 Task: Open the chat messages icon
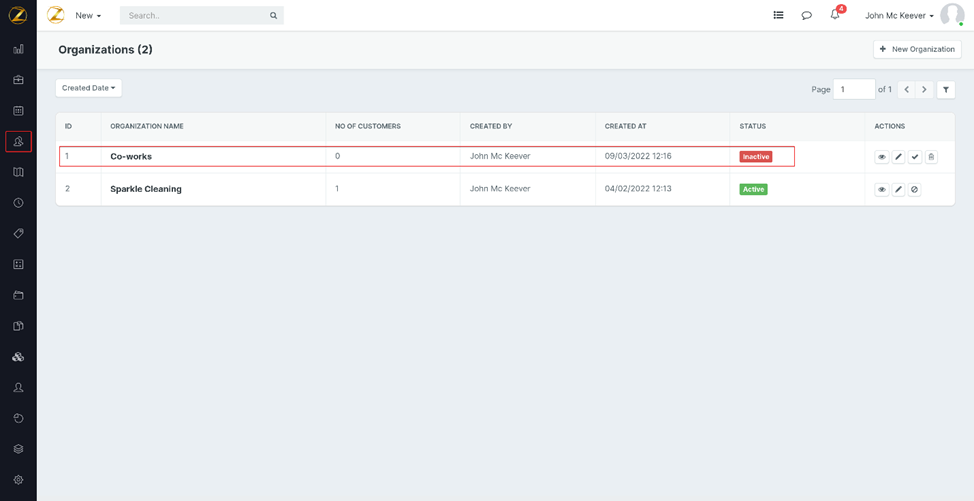tap(806, 16)
